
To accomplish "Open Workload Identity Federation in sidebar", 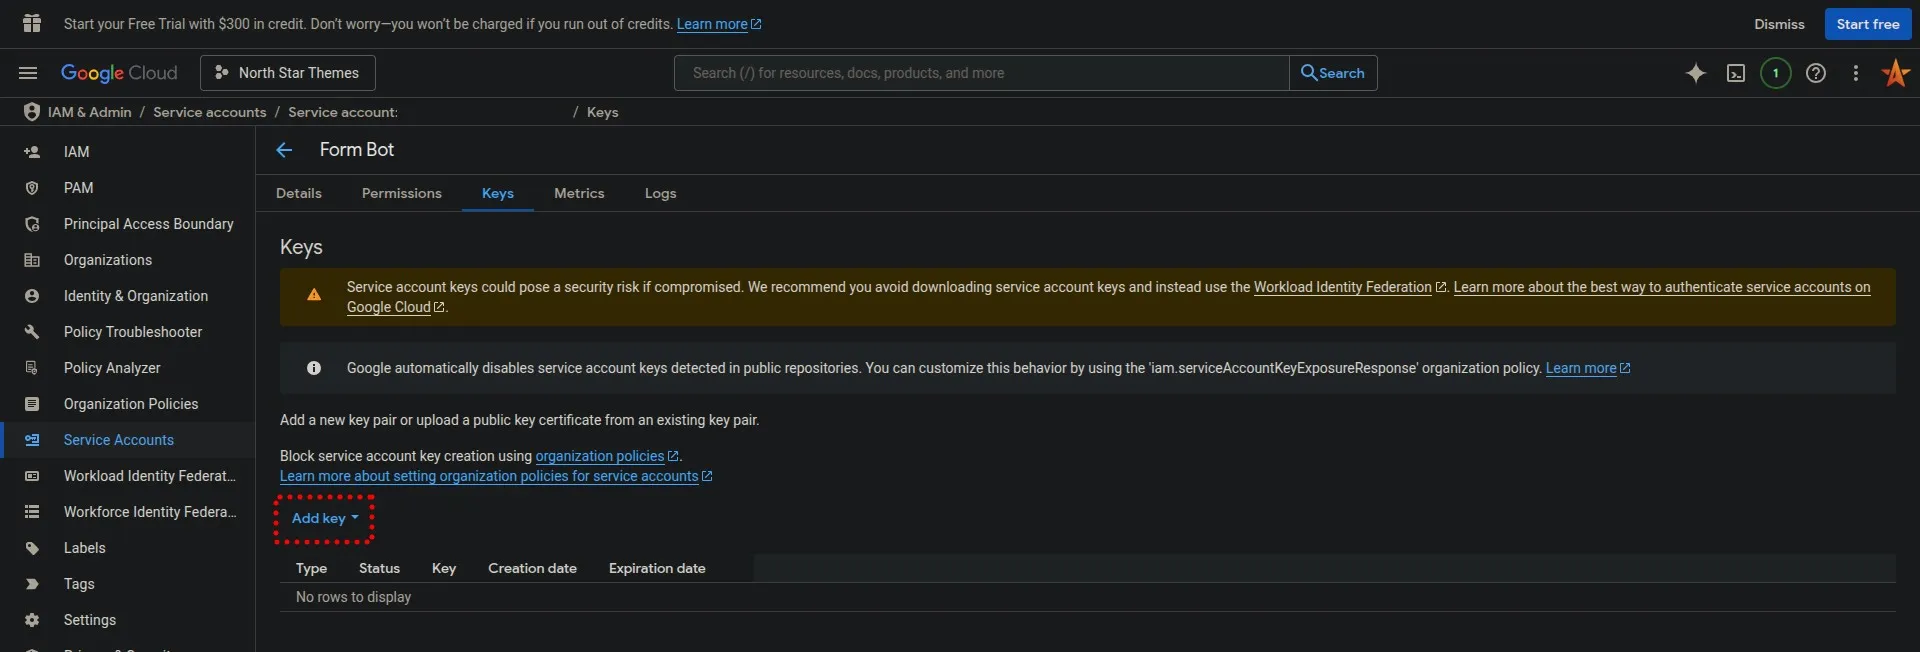I will [150, 476].
